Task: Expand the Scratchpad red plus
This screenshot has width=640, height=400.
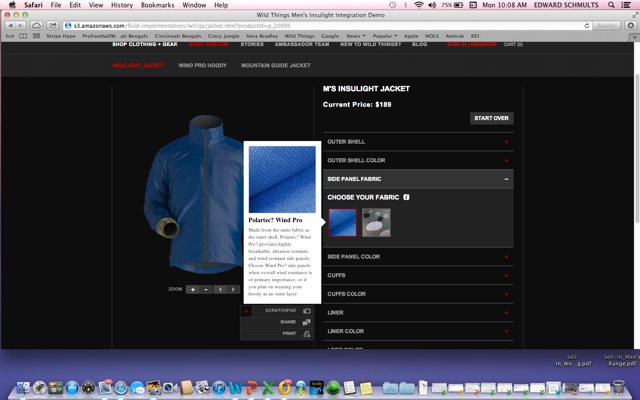Action: (x=246, y=311)
